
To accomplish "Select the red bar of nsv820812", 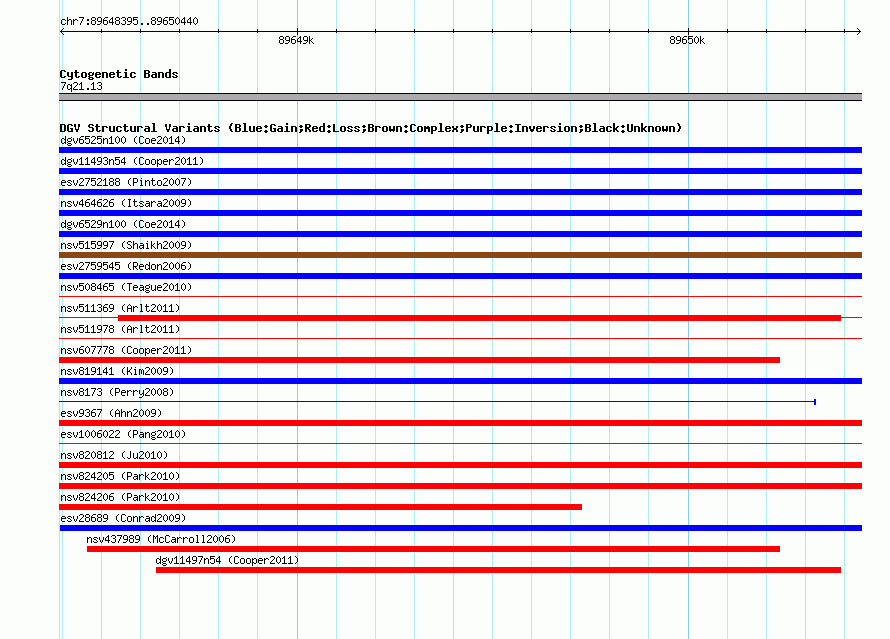I will 460,465.
